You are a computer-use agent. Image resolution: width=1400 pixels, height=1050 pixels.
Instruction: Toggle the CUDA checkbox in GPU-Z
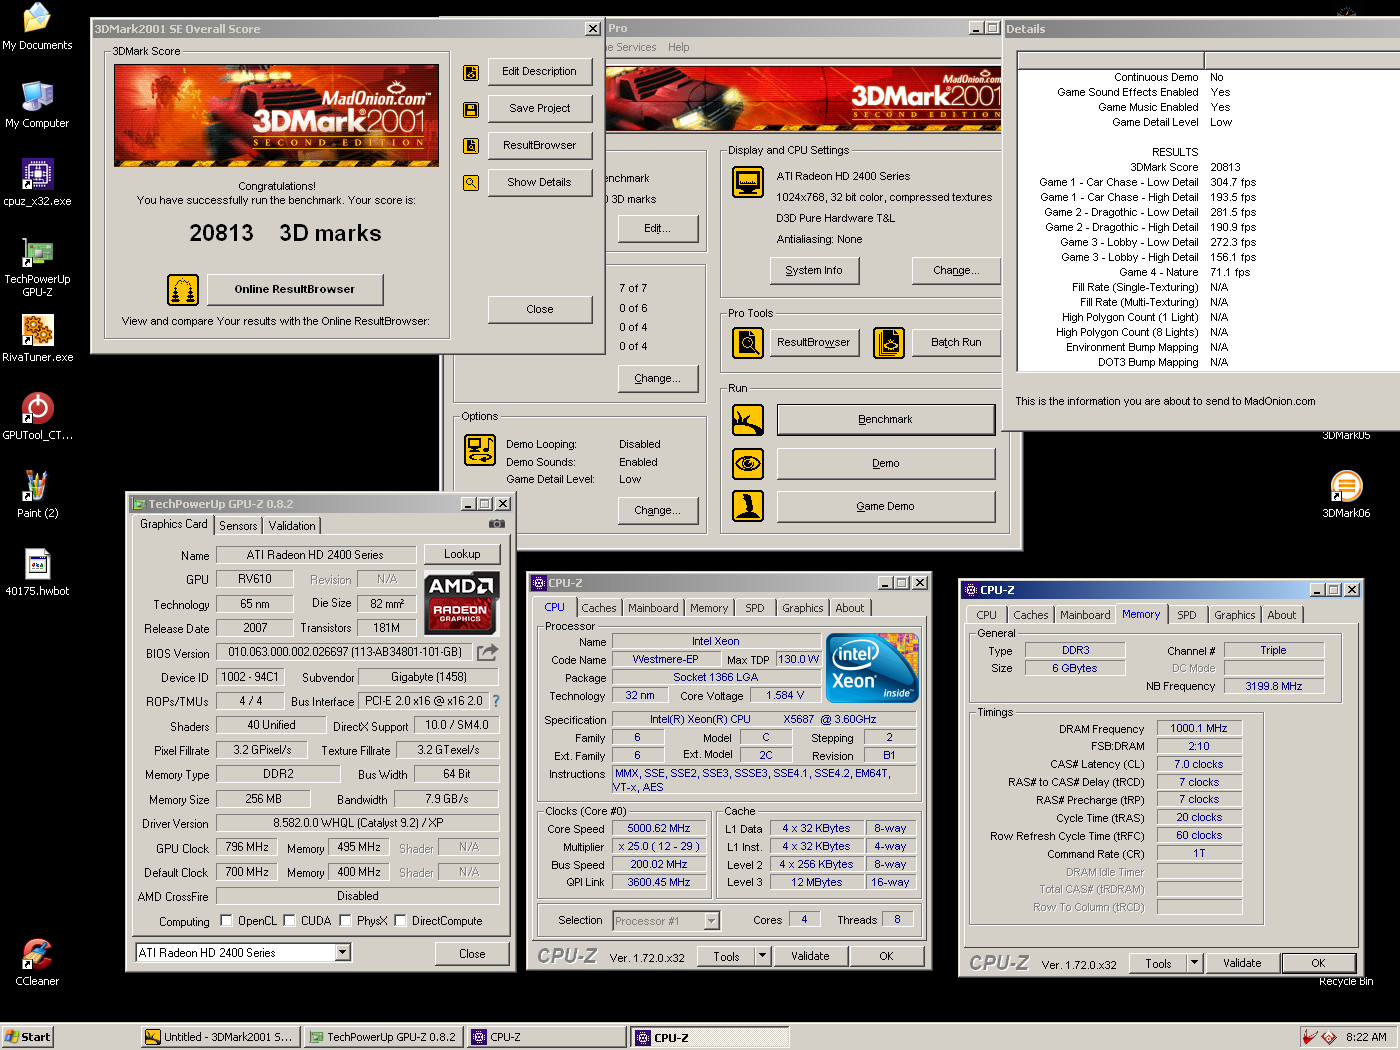[x=290, y=921]
